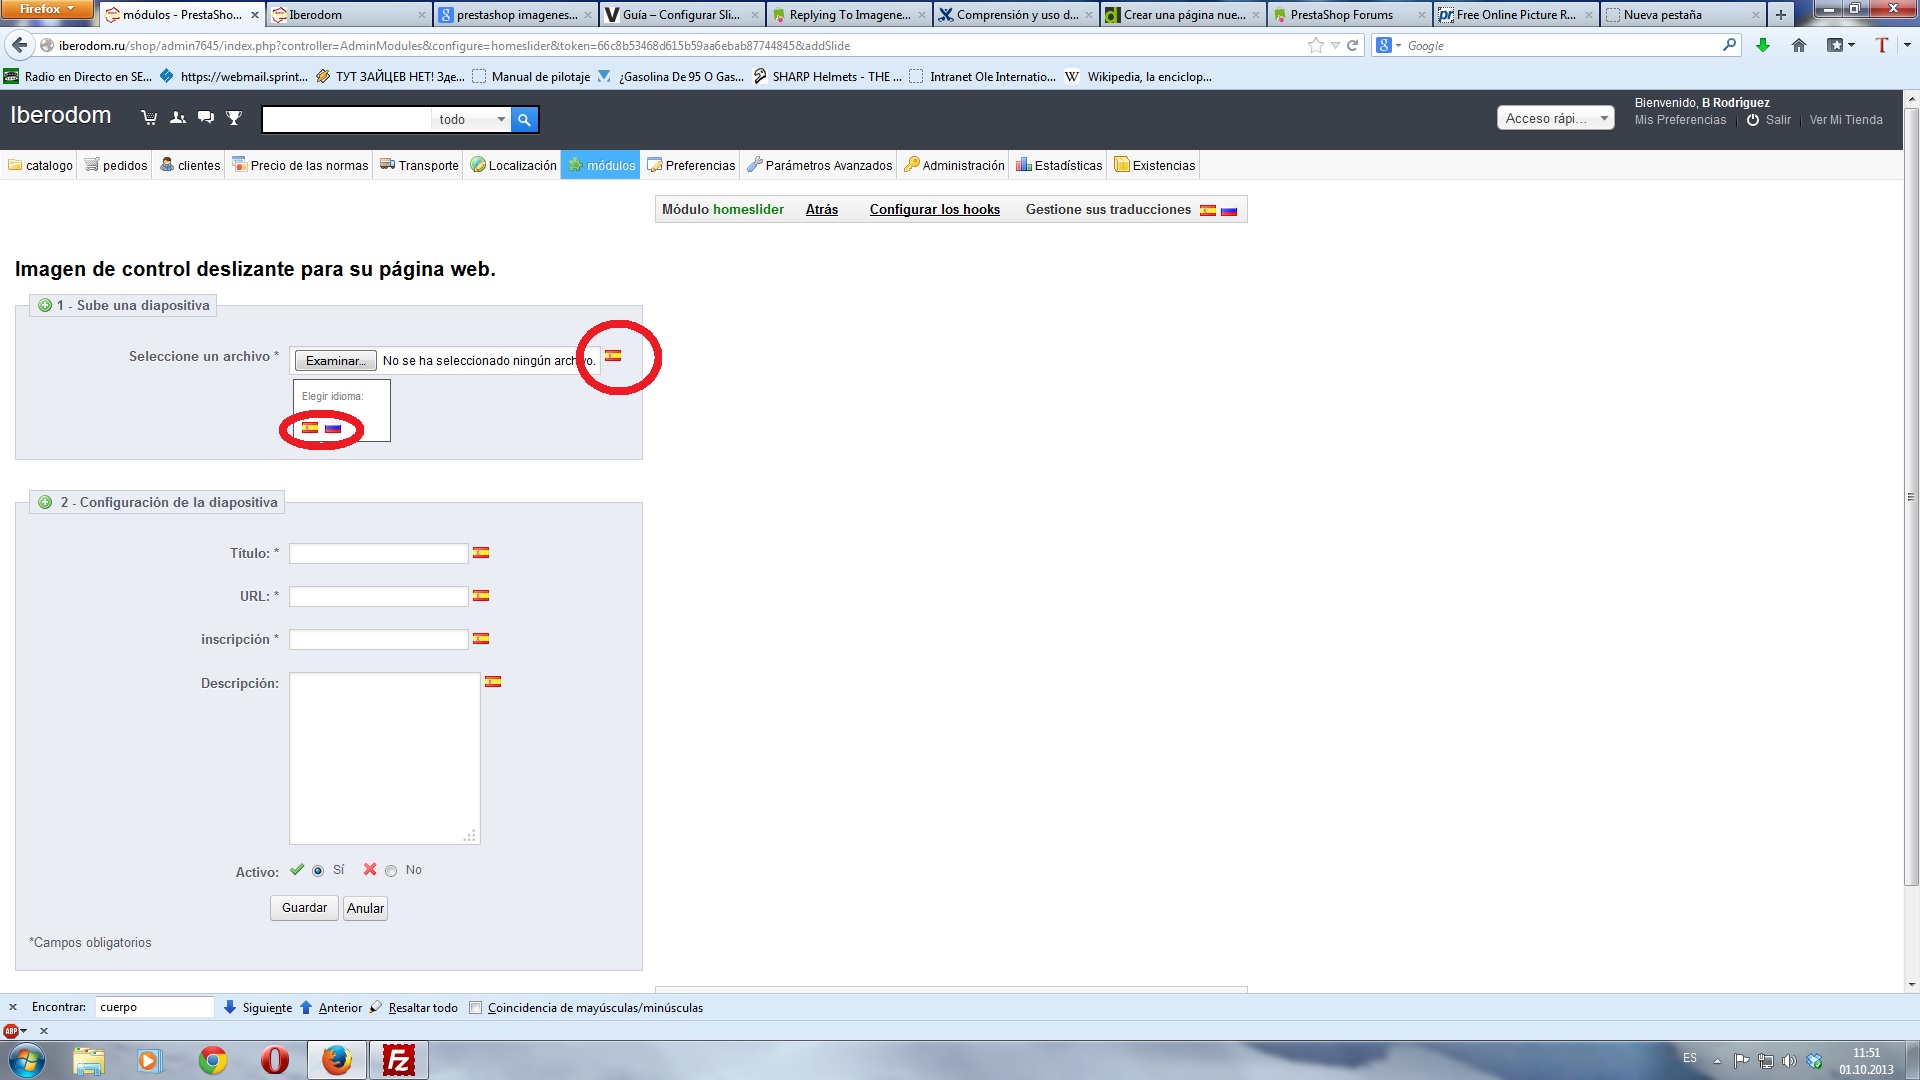Select the Sí radio button for Activo
The height and width of the screenshot is (1080, 1920).
point(318,871)
